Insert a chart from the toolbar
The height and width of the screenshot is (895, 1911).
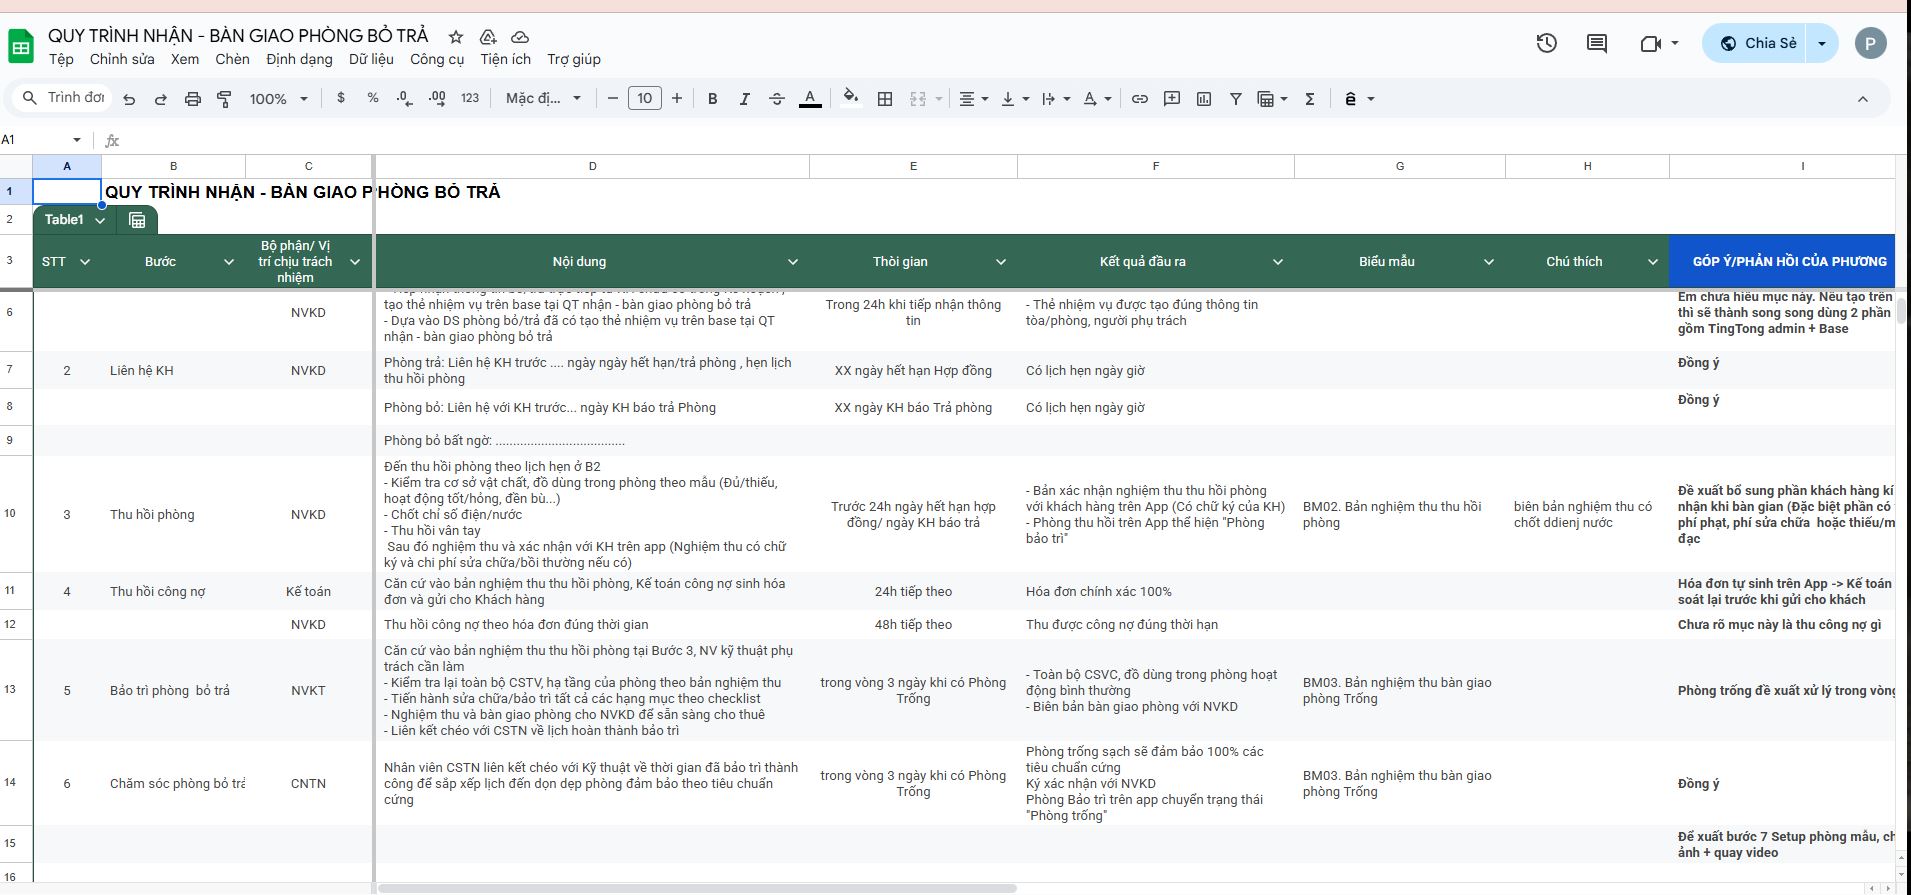tap(1204, 98)
